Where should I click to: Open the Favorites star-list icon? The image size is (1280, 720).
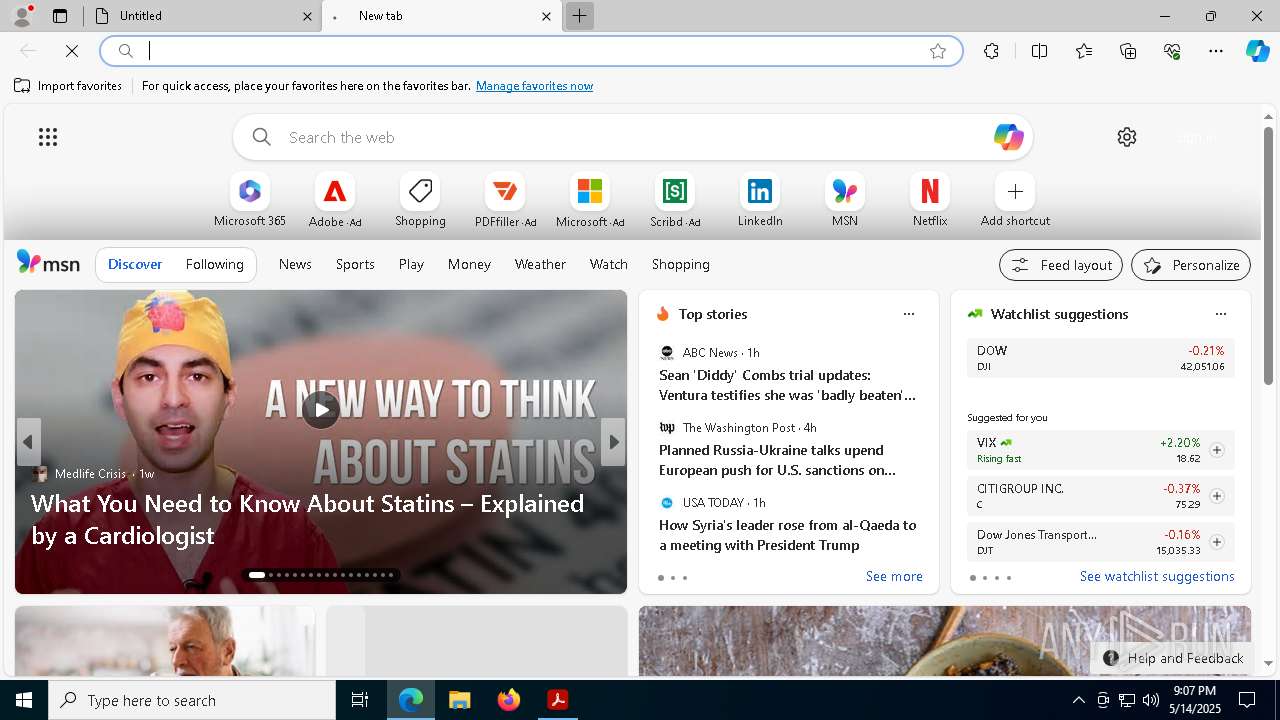1084,51
